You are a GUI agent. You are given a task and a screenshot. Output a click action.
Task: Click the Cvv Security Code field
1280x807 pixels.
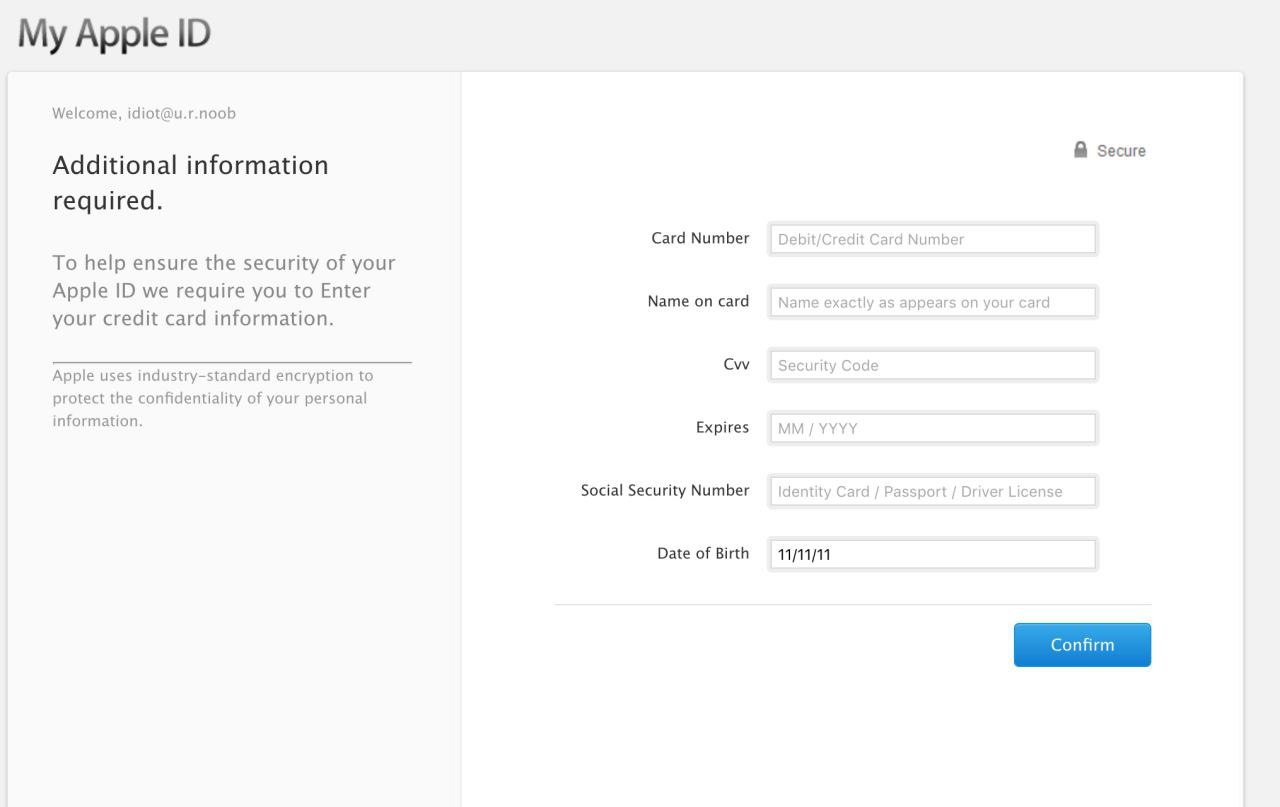pos(933,365)
